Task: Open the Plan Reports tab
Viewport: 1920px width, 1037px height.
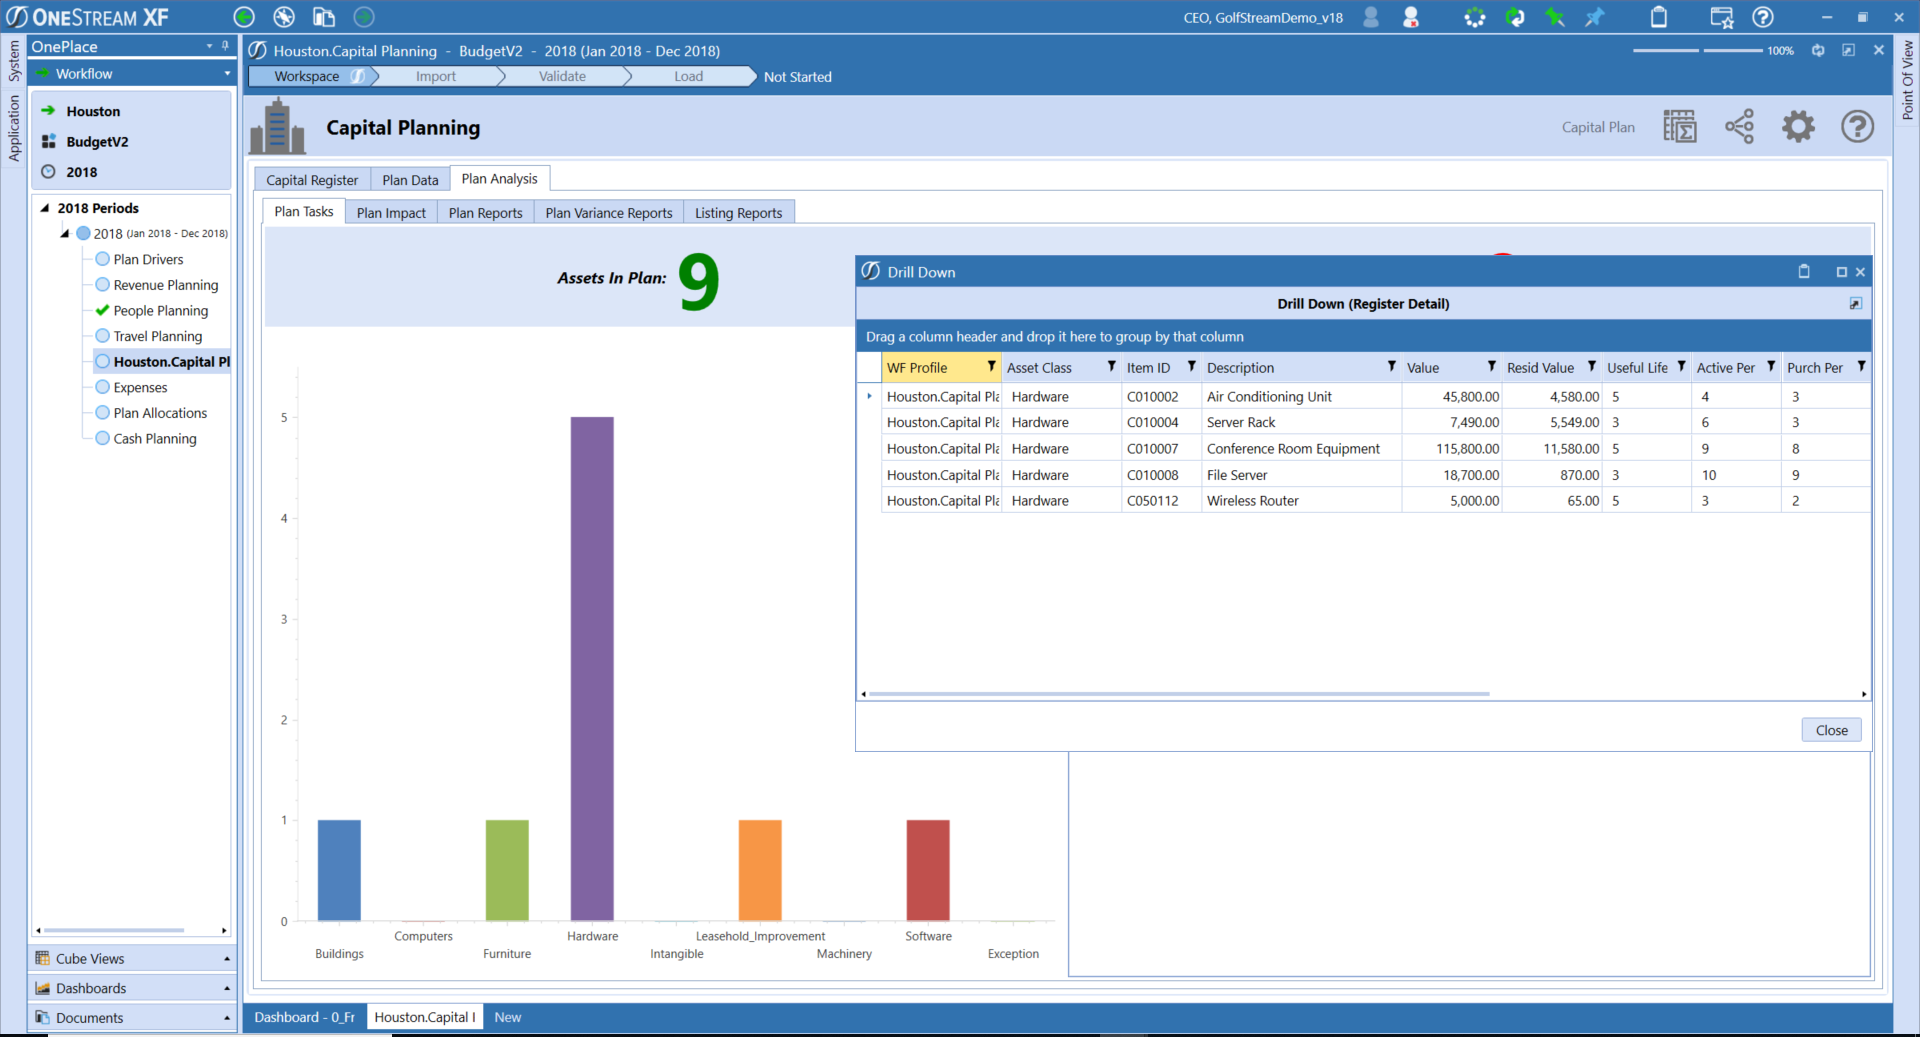Action: click(485, 213)
